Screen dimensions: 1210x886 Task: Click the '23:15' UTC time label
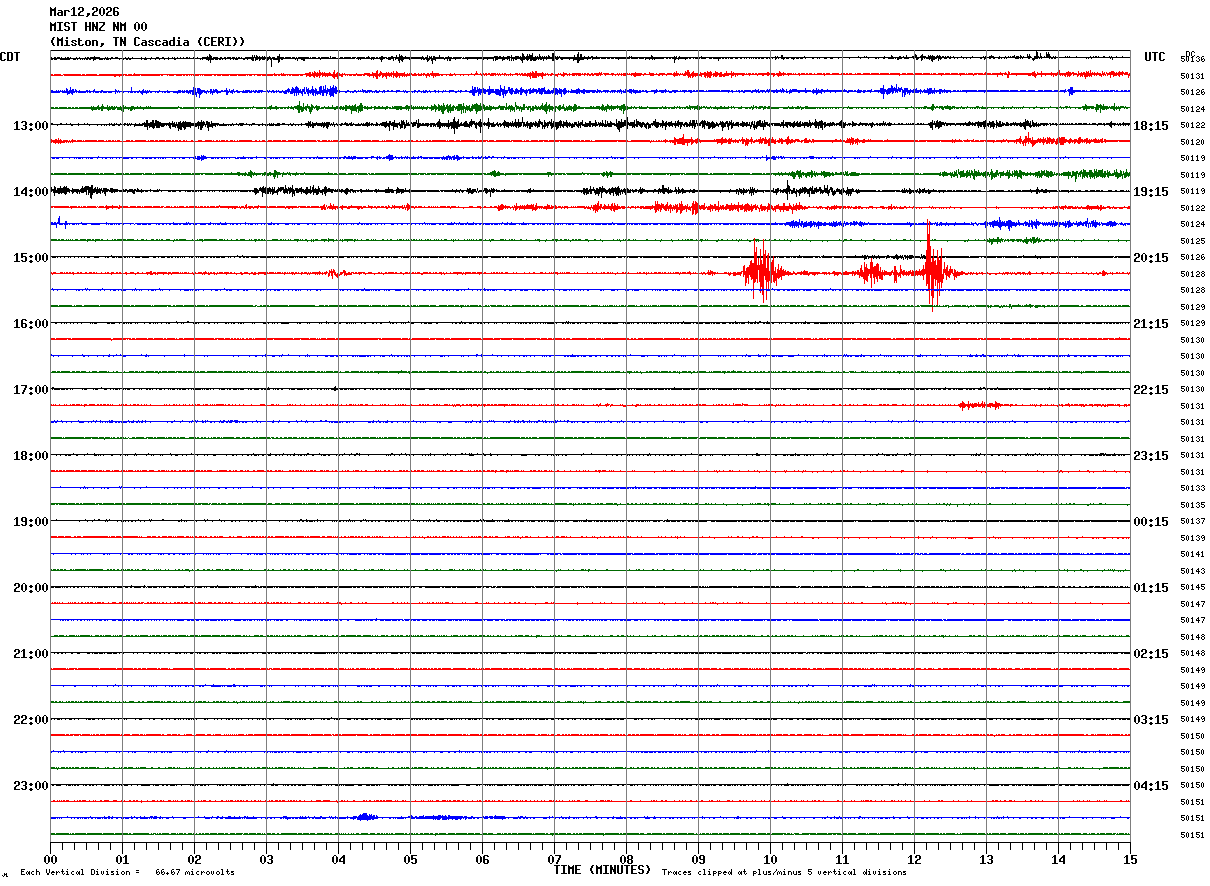(1151, 456)
